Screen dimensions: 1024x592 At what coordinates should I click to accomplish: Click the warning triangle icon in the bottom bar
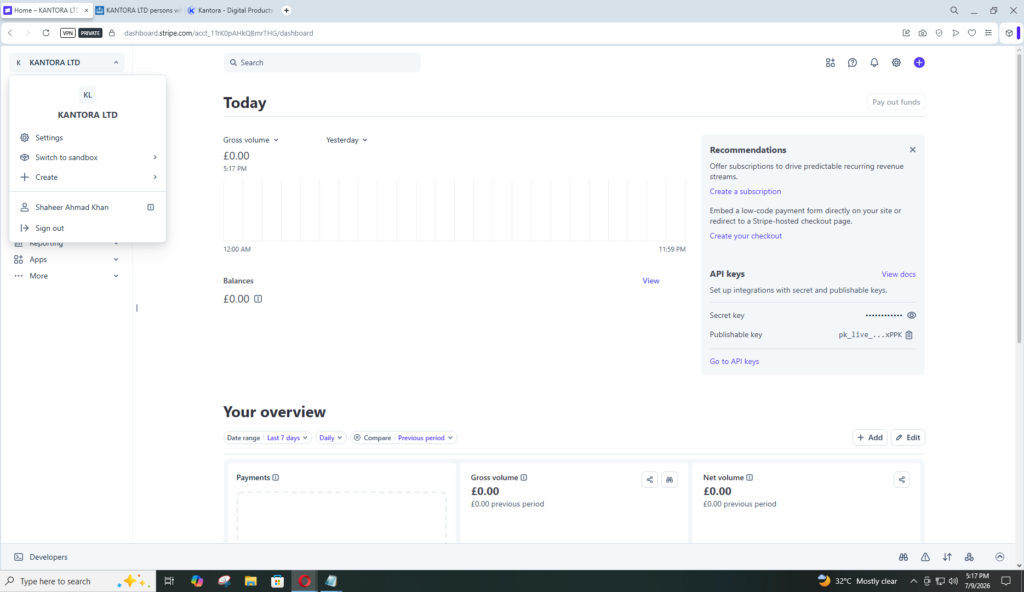tap(925, 557)
